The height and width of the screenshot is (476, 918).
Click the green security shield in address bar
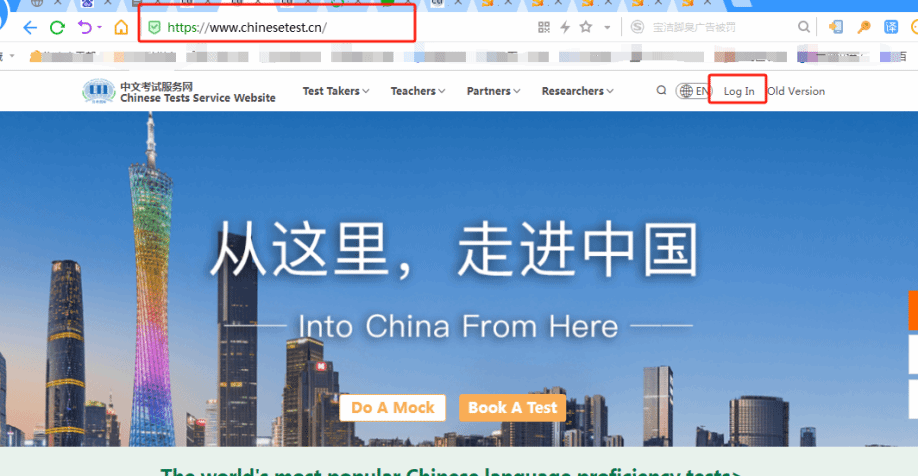(x=154, y=27)
